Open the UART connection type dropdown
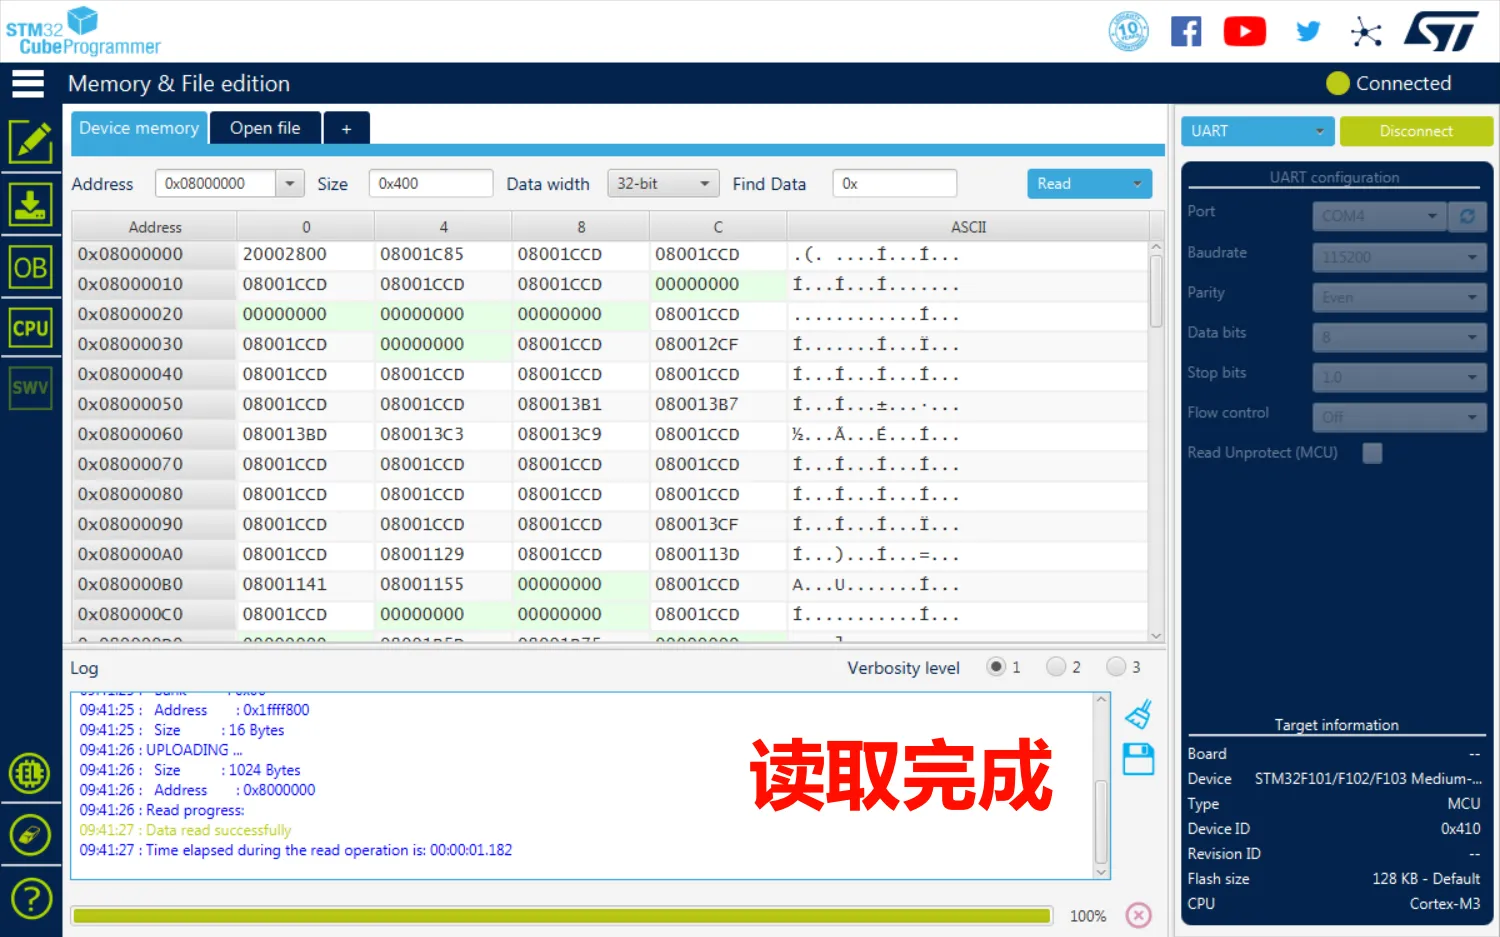 [x=1257, y=131]
